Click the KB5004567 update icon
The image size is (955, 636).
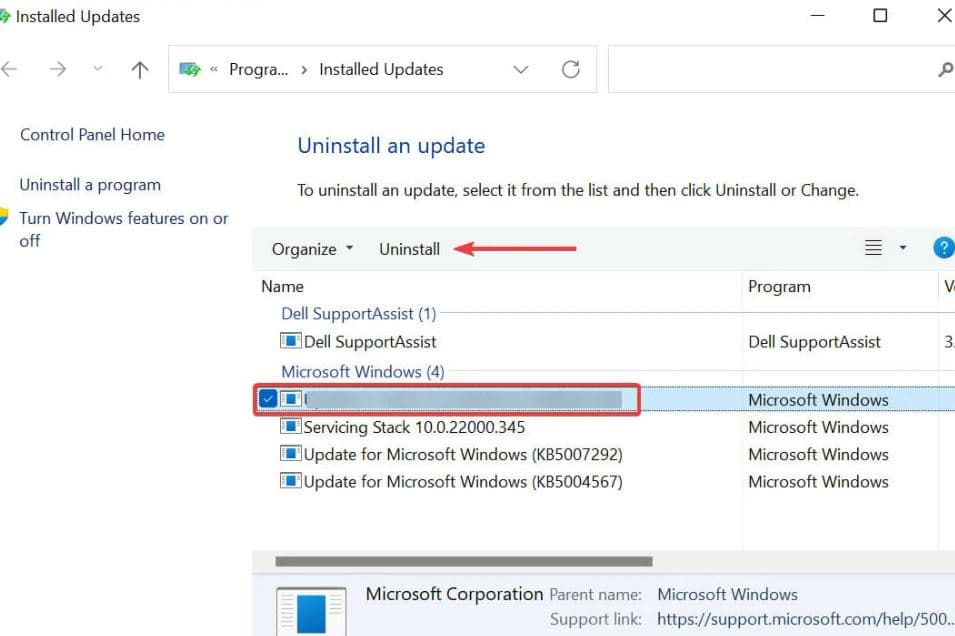tap(291, 481)
